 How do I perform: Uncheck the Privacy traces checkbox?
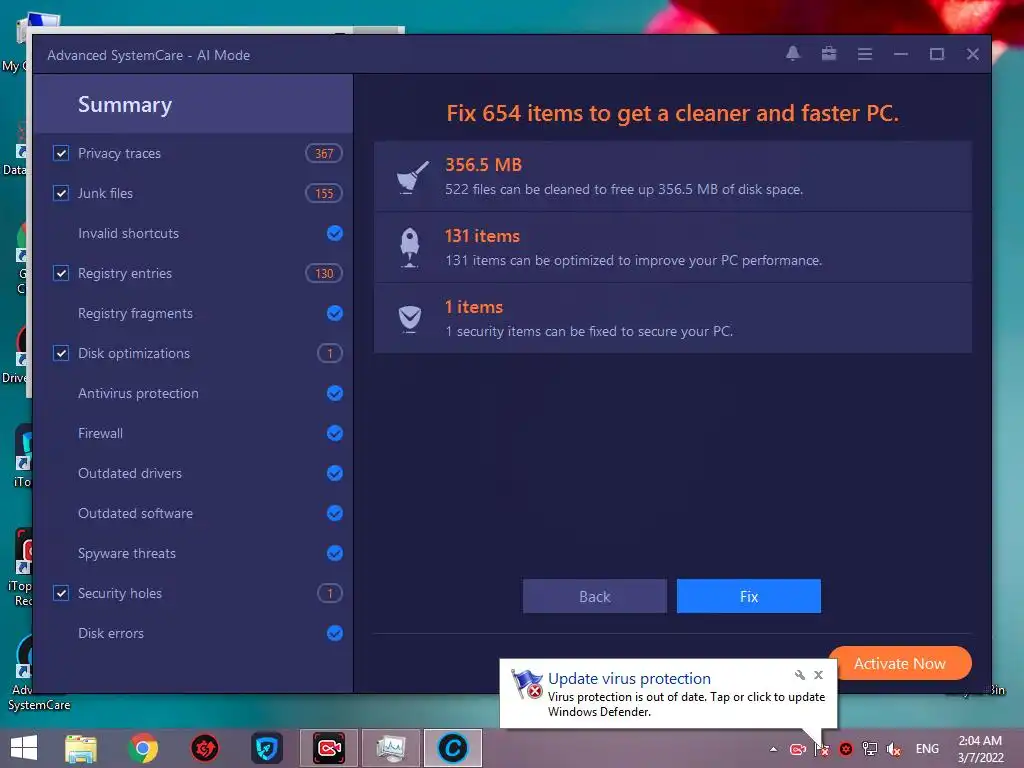click(61, 153)
